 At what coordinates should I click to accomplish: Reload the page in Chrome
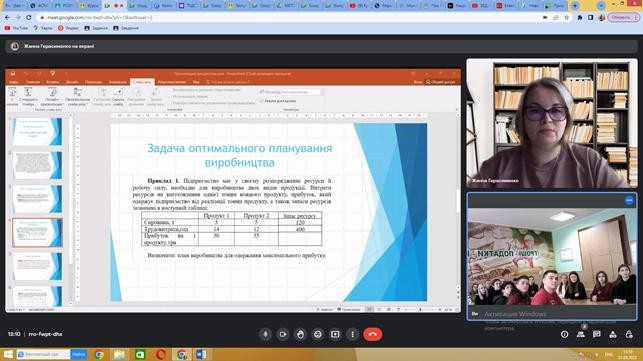(29, 18)
